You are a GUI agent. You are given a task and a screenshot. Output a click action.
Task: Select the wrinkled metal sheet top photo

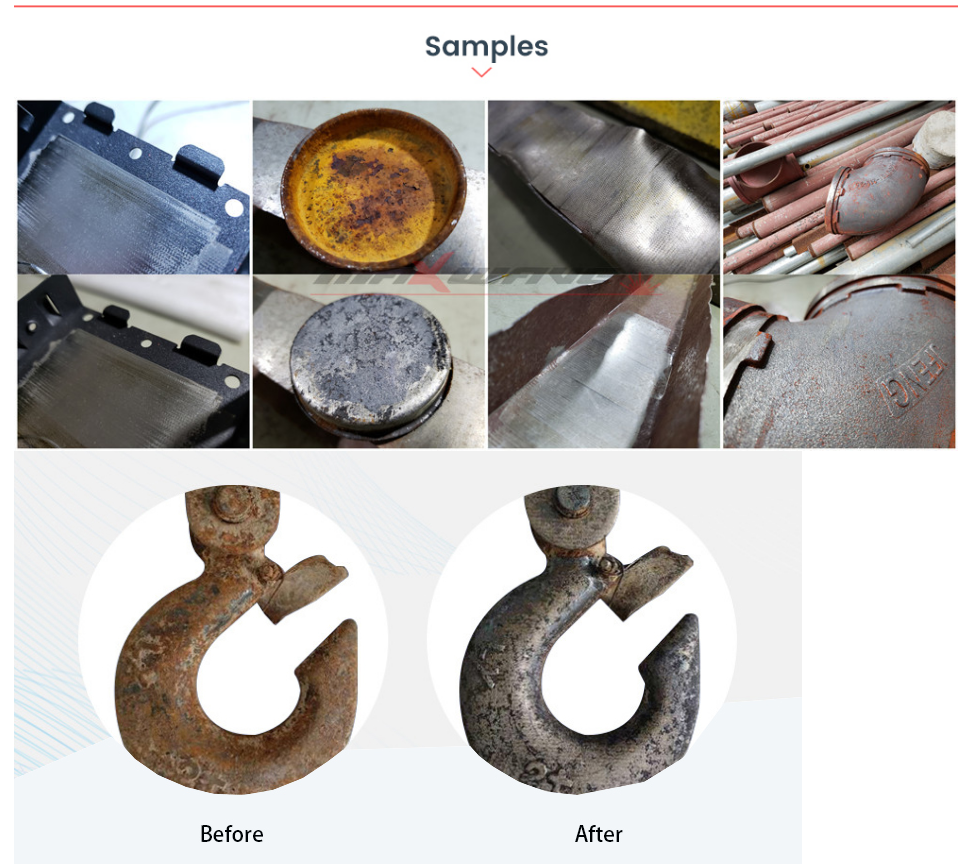(x=604, y=187)
